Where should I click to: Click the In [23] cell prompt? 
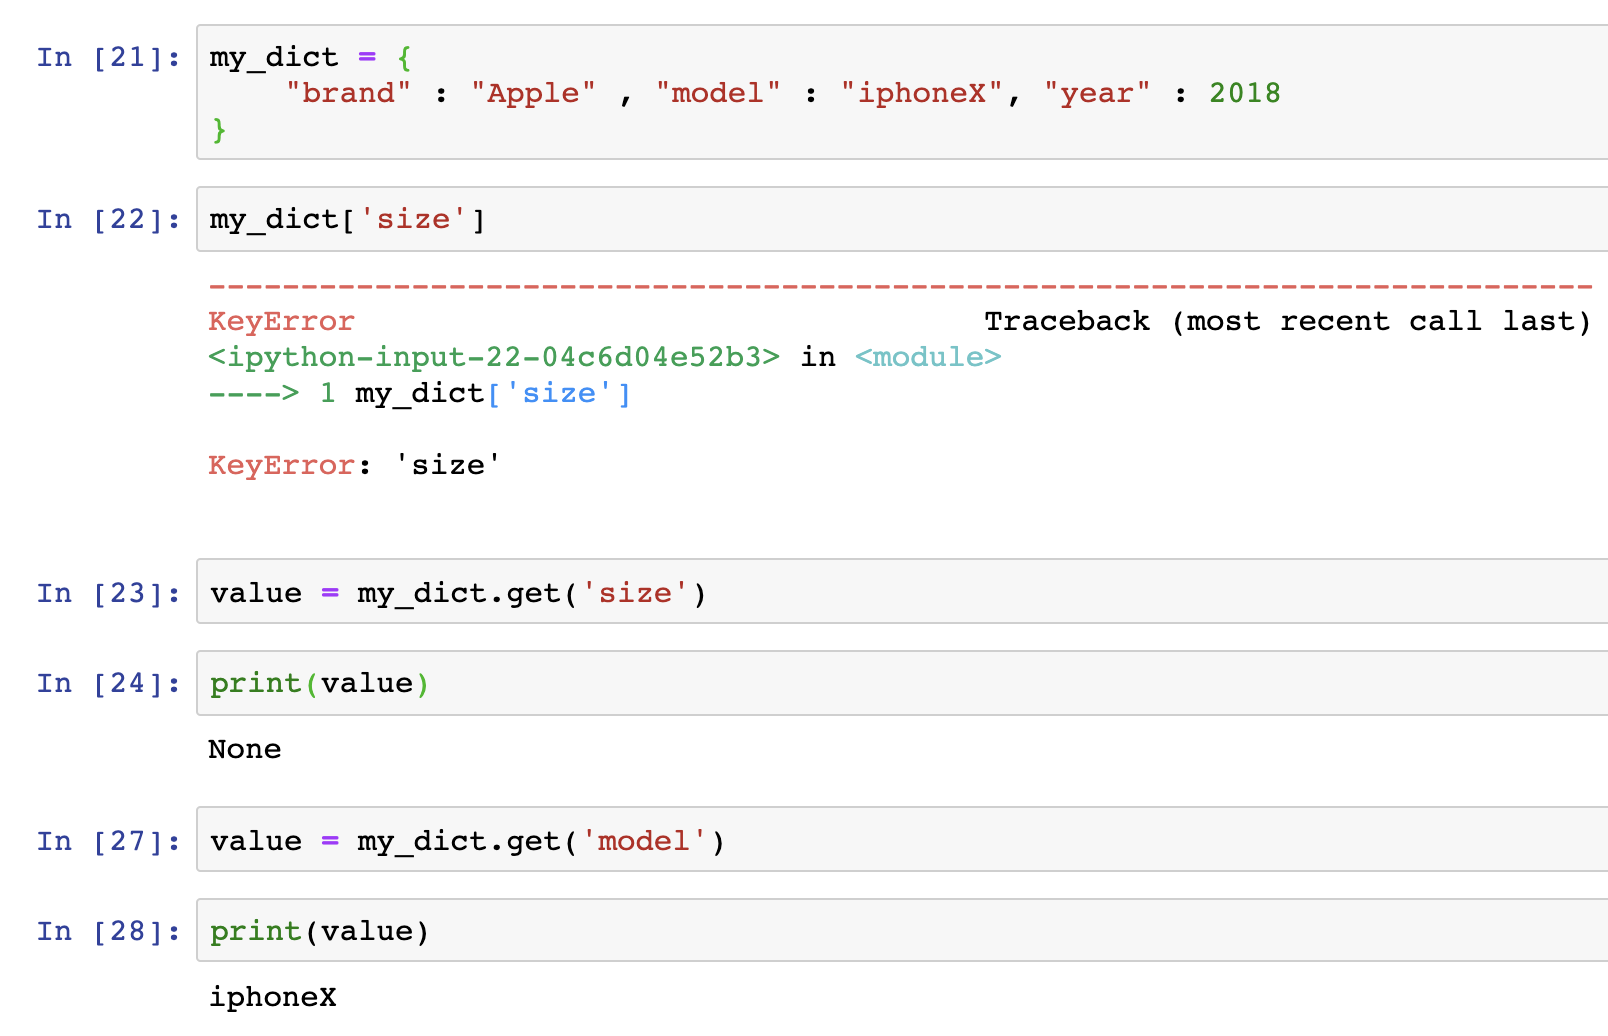[x=107, y=592]
